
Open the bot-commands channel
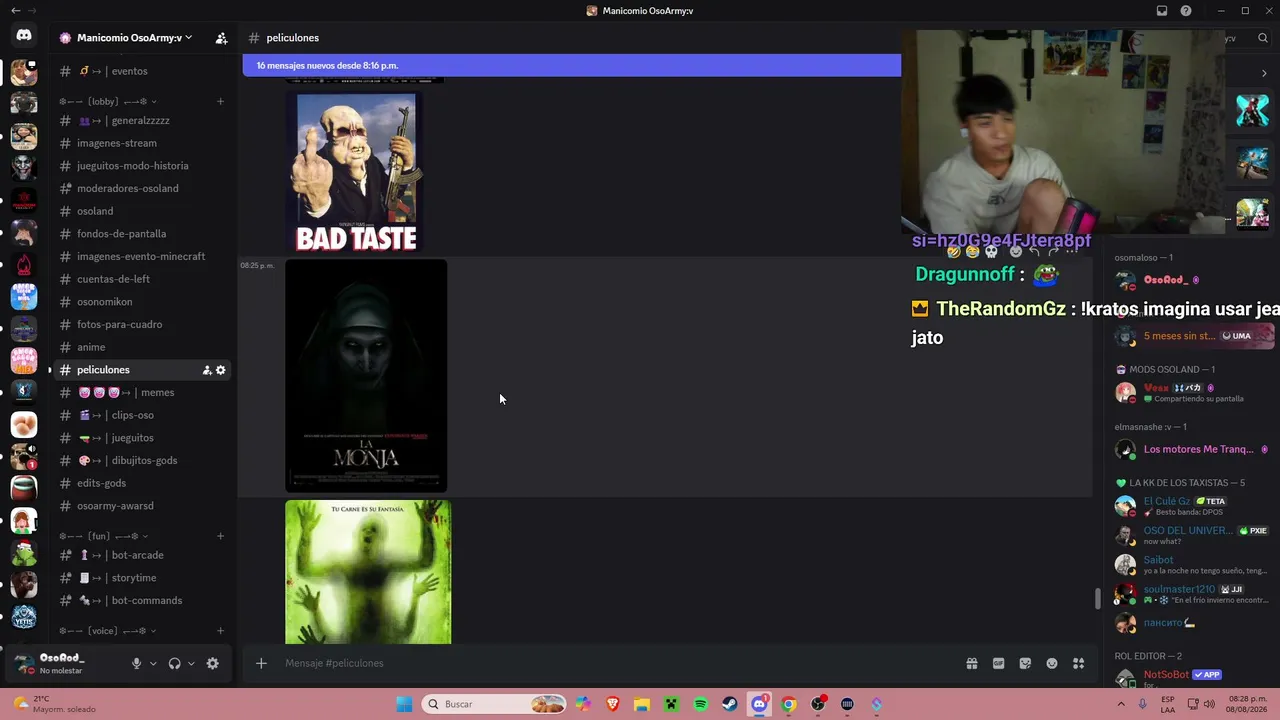(x=143, y=601)
